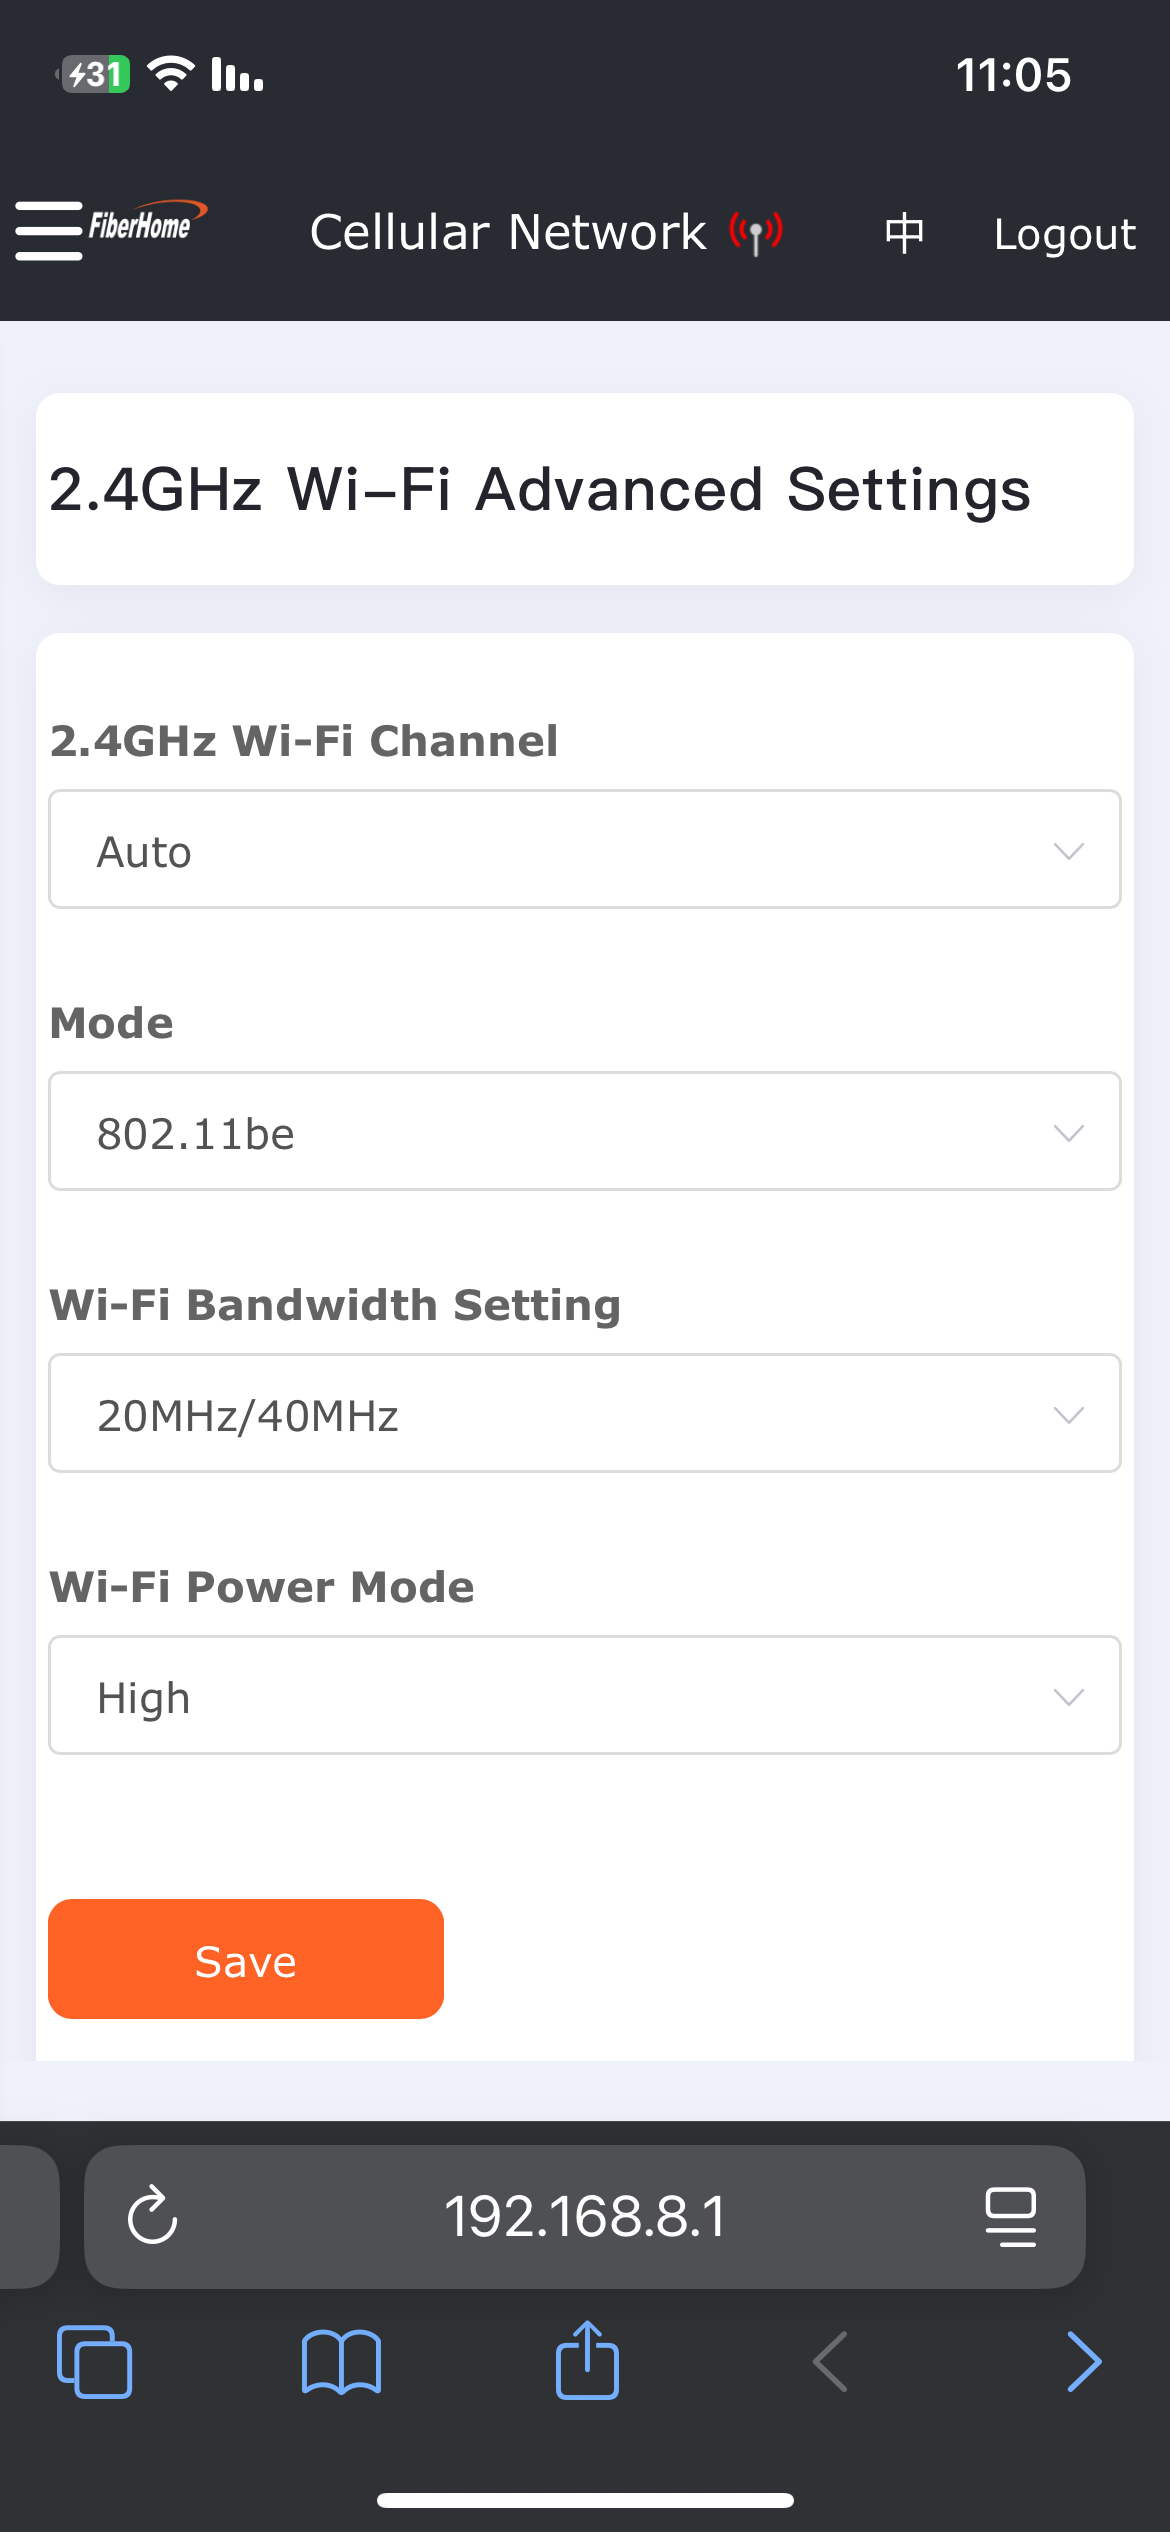Reload the page with refresh icon
The image size is (1170, 2532).
coord(153,2216)
